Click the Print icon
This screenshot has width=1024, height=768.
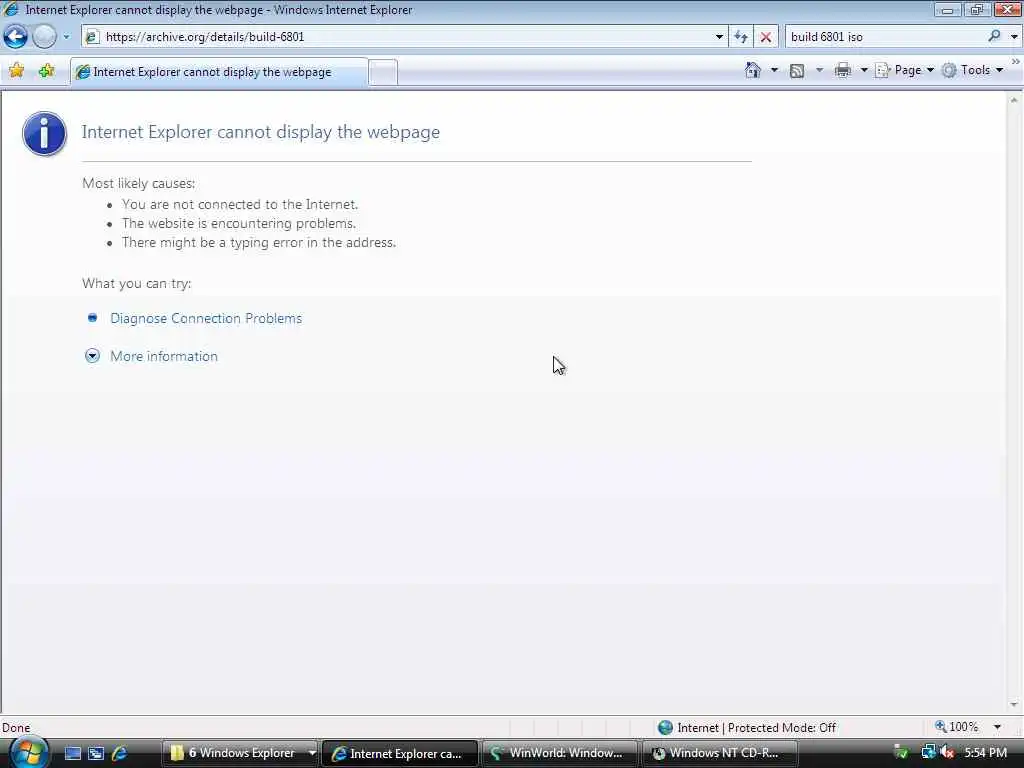coord(843,70)
